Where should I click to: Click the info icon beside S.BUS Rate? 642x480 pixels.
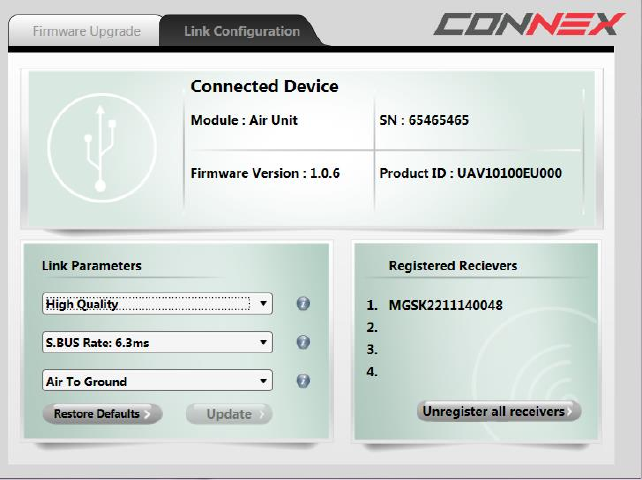[303, 342]
